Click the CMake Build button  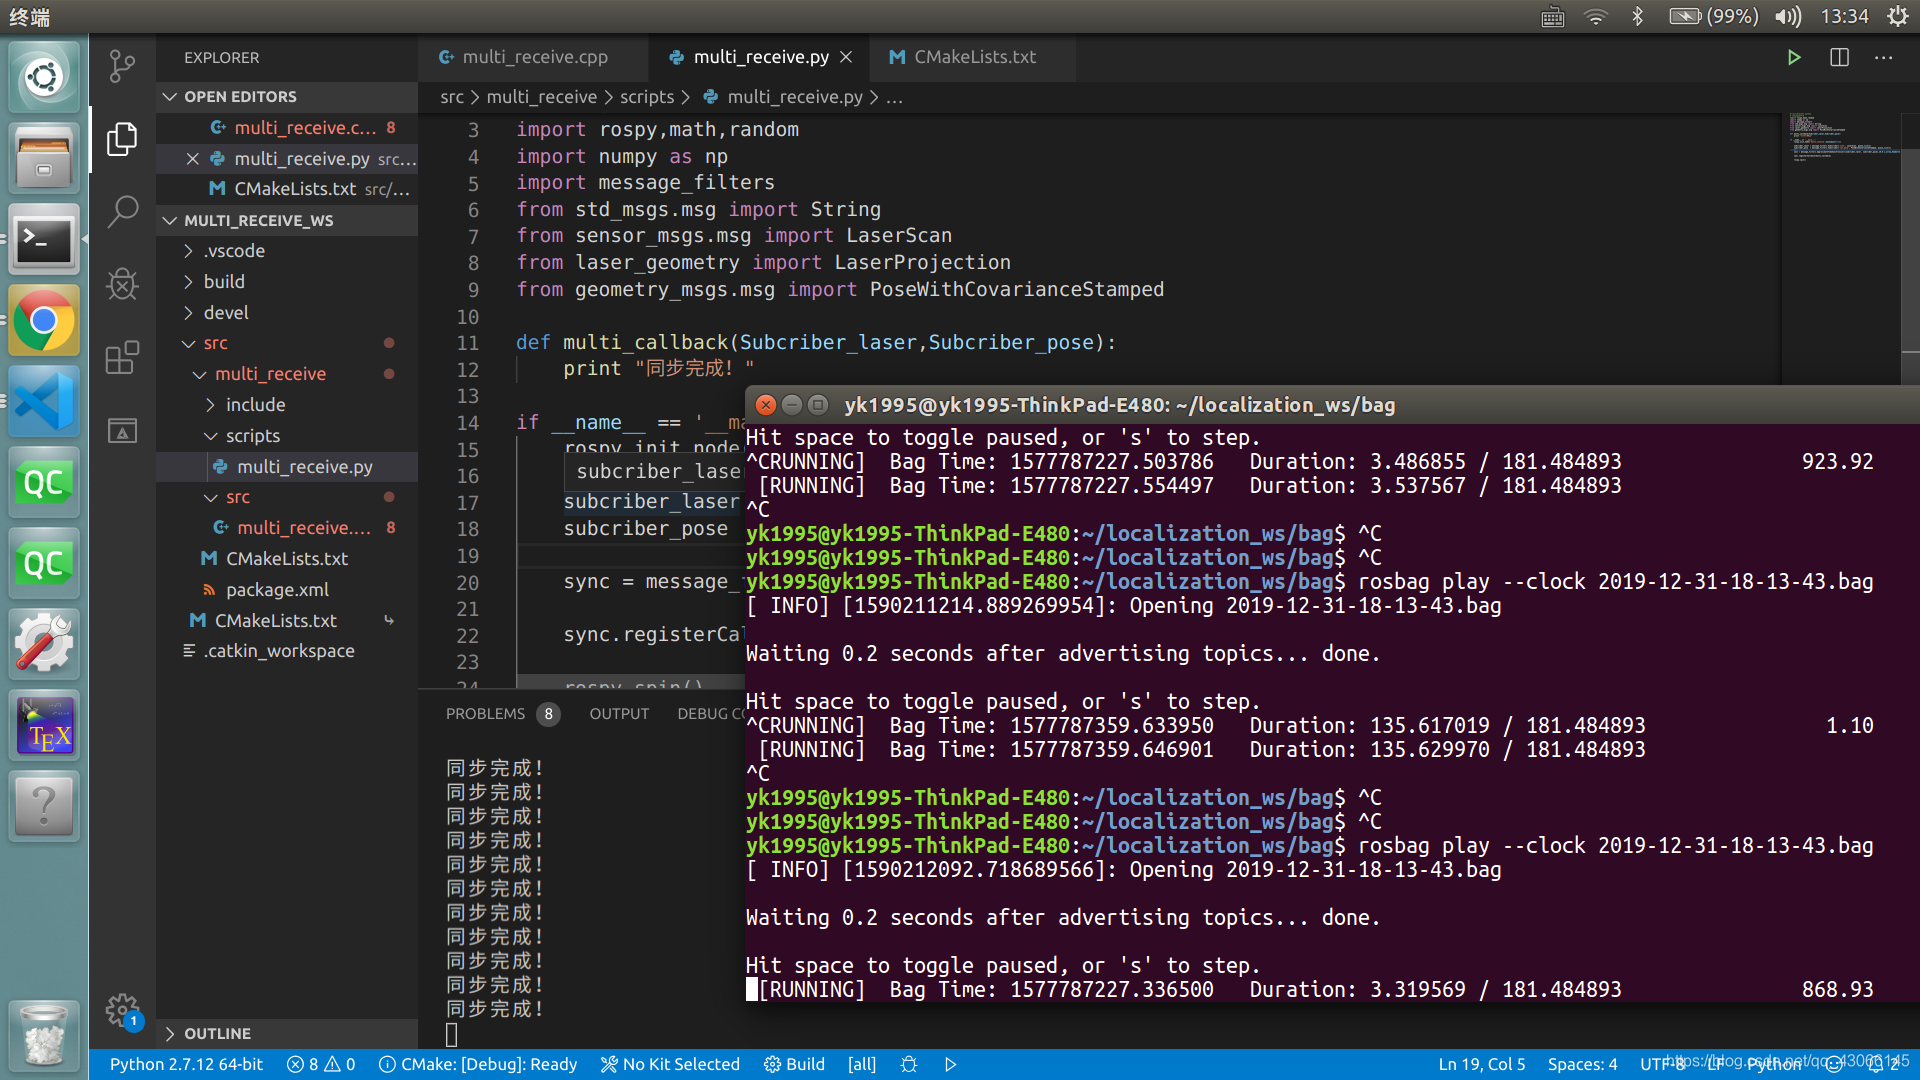(795, 1064)
